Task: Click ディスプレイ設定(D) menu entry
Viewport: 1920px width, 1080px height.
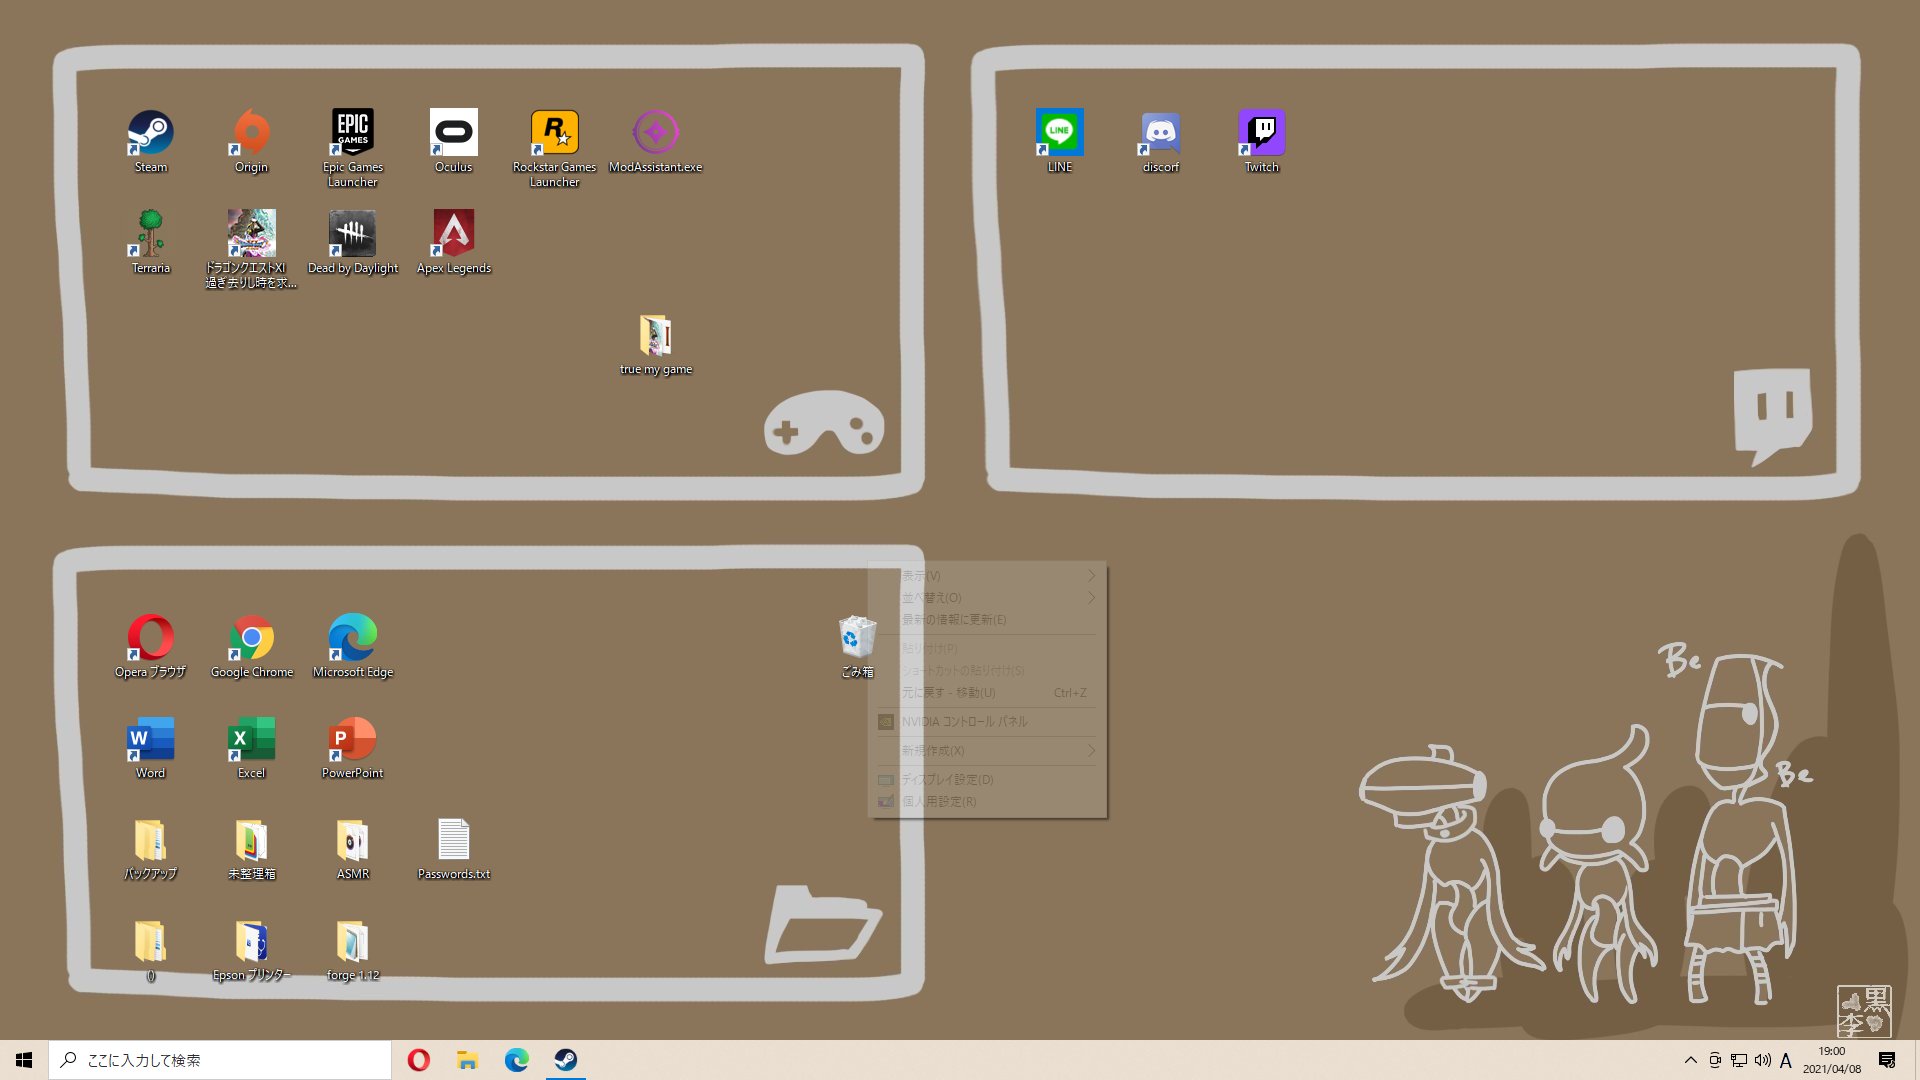Action: coord(947,778)
